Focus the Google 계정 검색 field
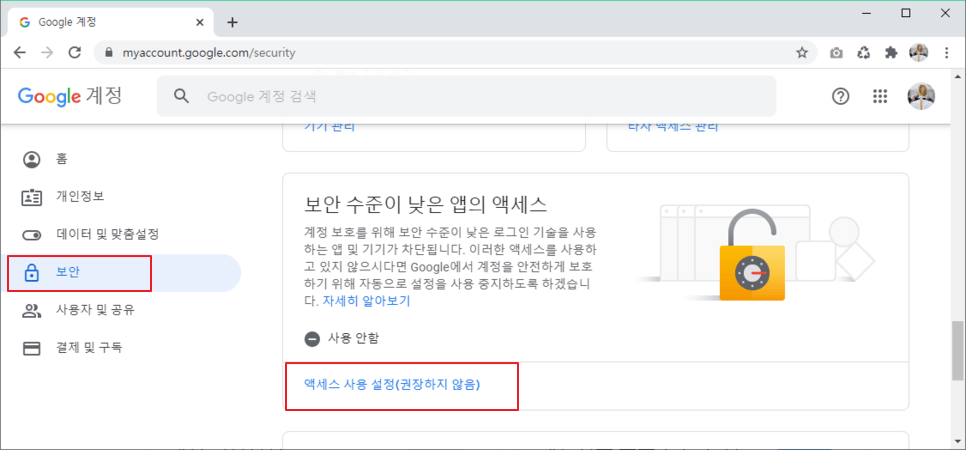The width and height of the screenshot is (966, 450). click(x=466, y=96)
